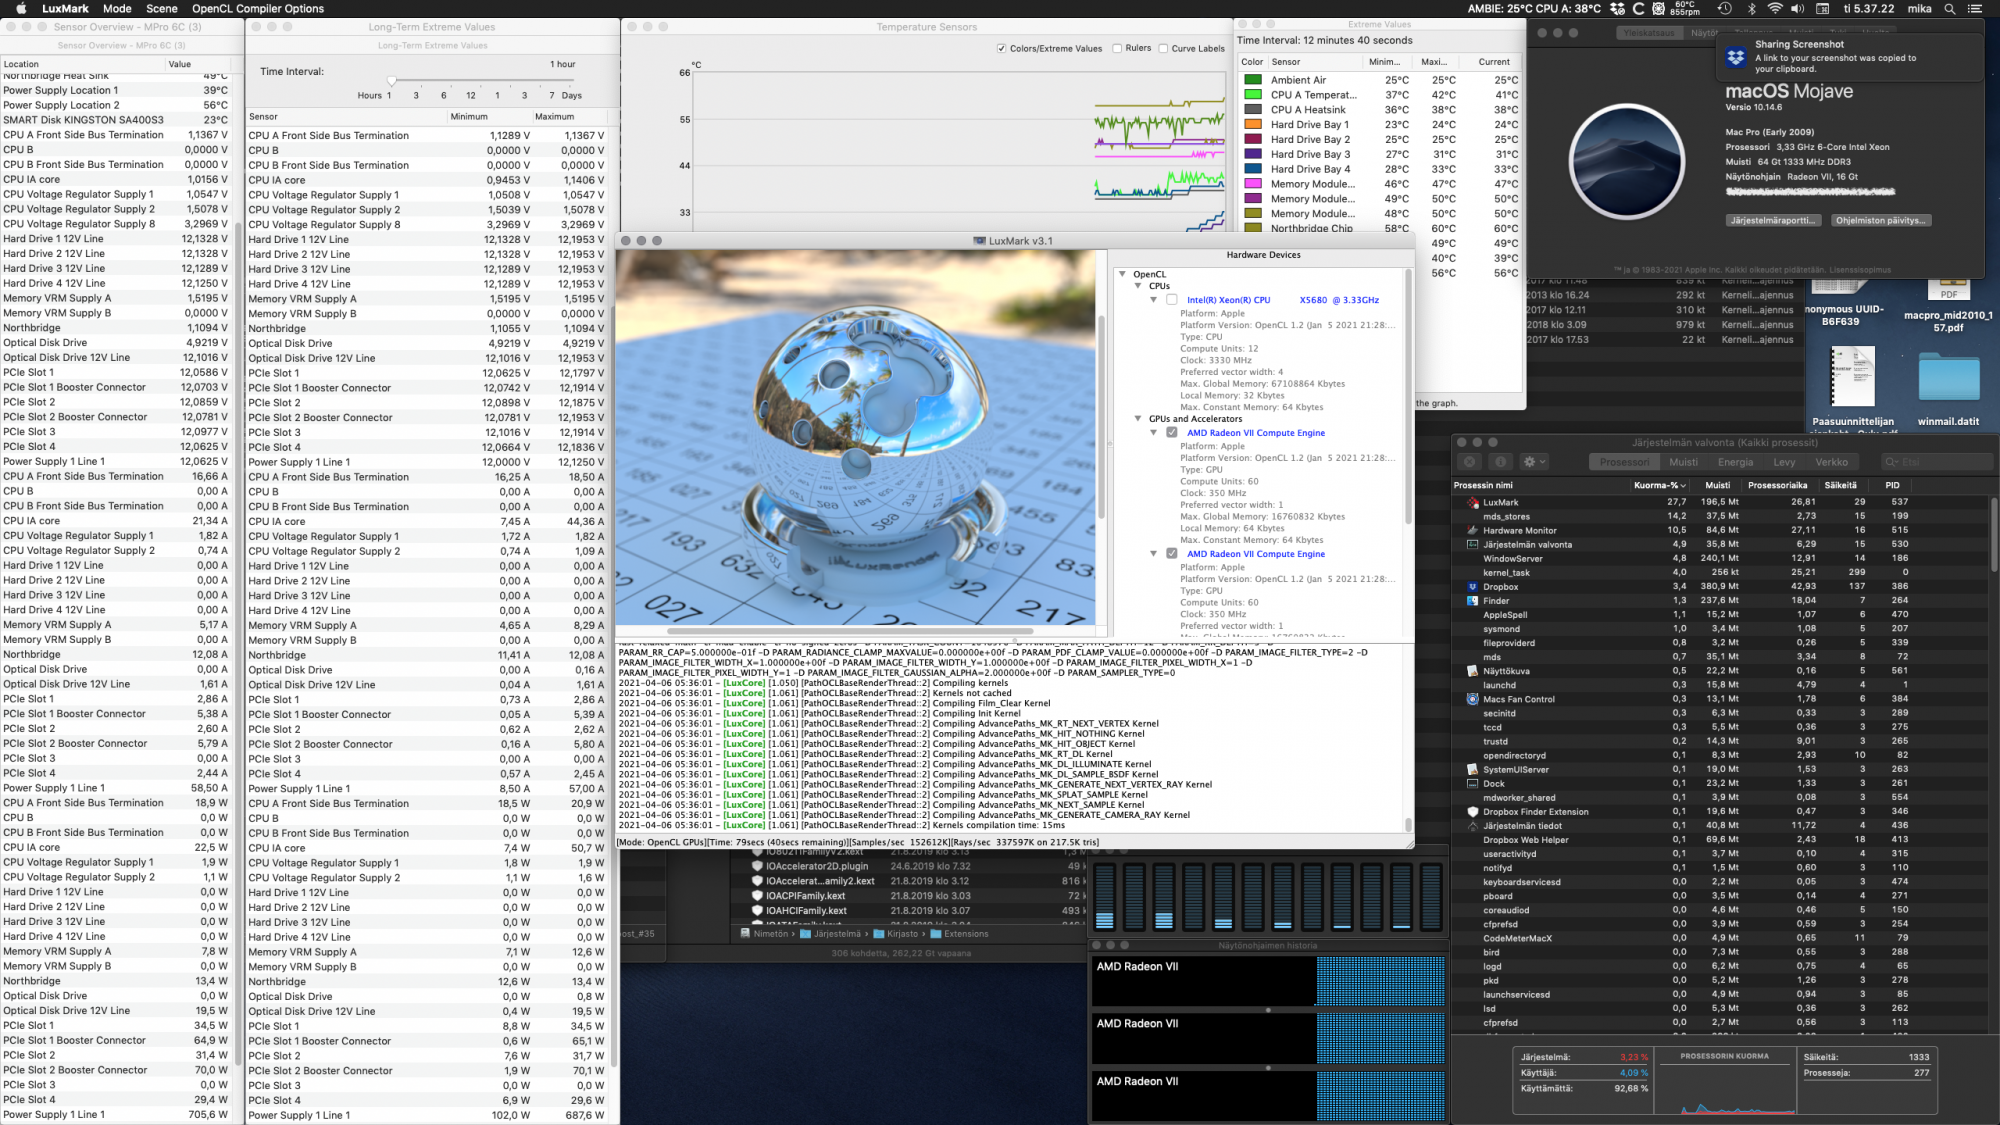Switch to the Energia tab
The image size is (2000, 1125).
[x=1735, y=462]
